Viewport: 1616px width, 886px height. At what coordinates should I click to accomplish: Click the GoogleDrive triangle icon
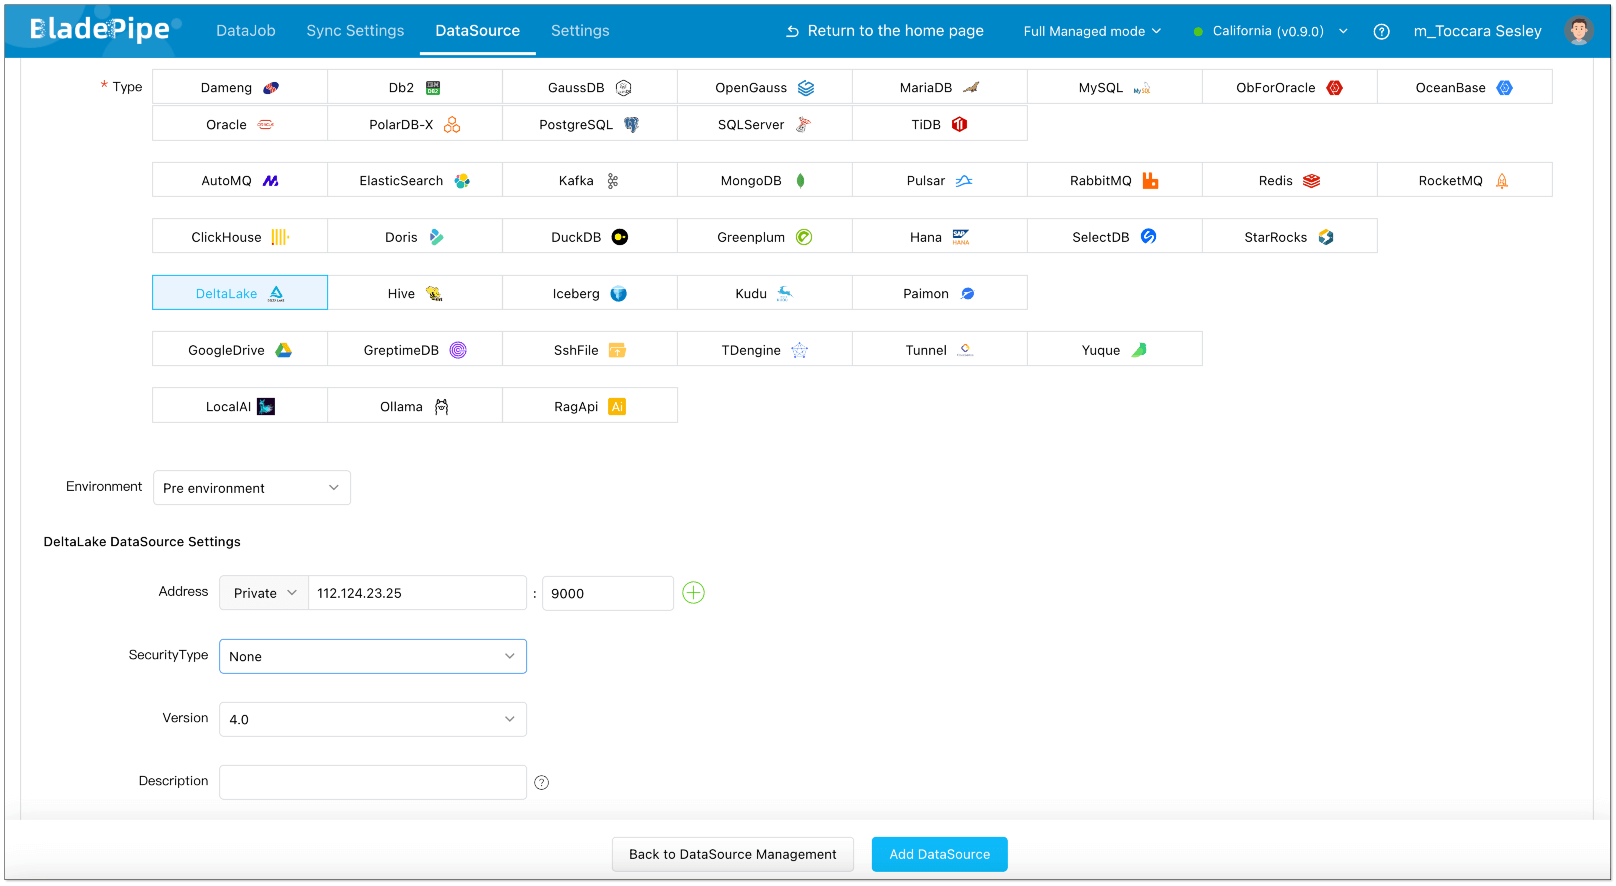284,350
